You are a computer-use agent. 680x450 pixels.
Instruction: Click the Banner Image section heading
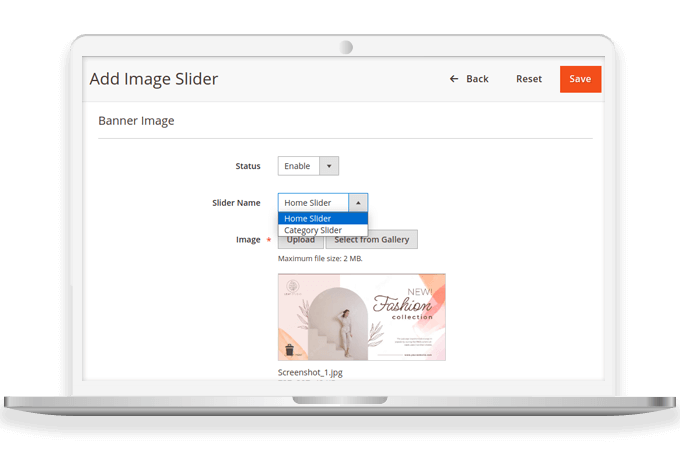[x=136, y=121]
